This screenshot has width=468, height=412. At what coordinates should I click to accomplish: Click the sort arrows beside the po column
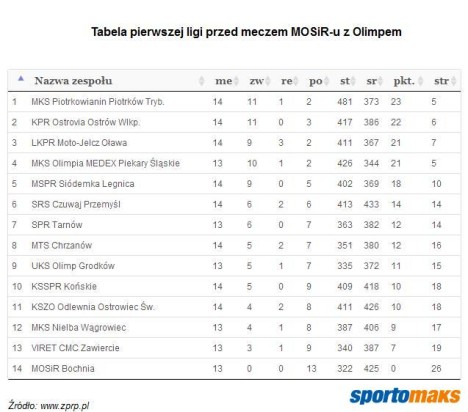click(327, 81)
